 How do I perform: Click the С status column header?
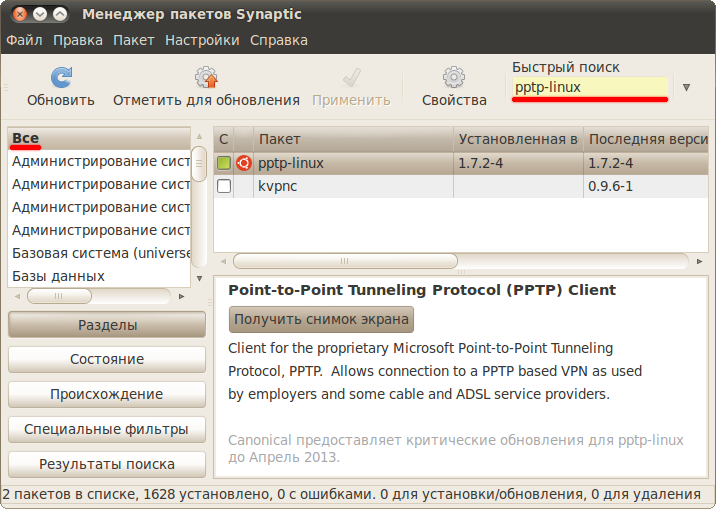pyautogui.click(x=224, y=139)
